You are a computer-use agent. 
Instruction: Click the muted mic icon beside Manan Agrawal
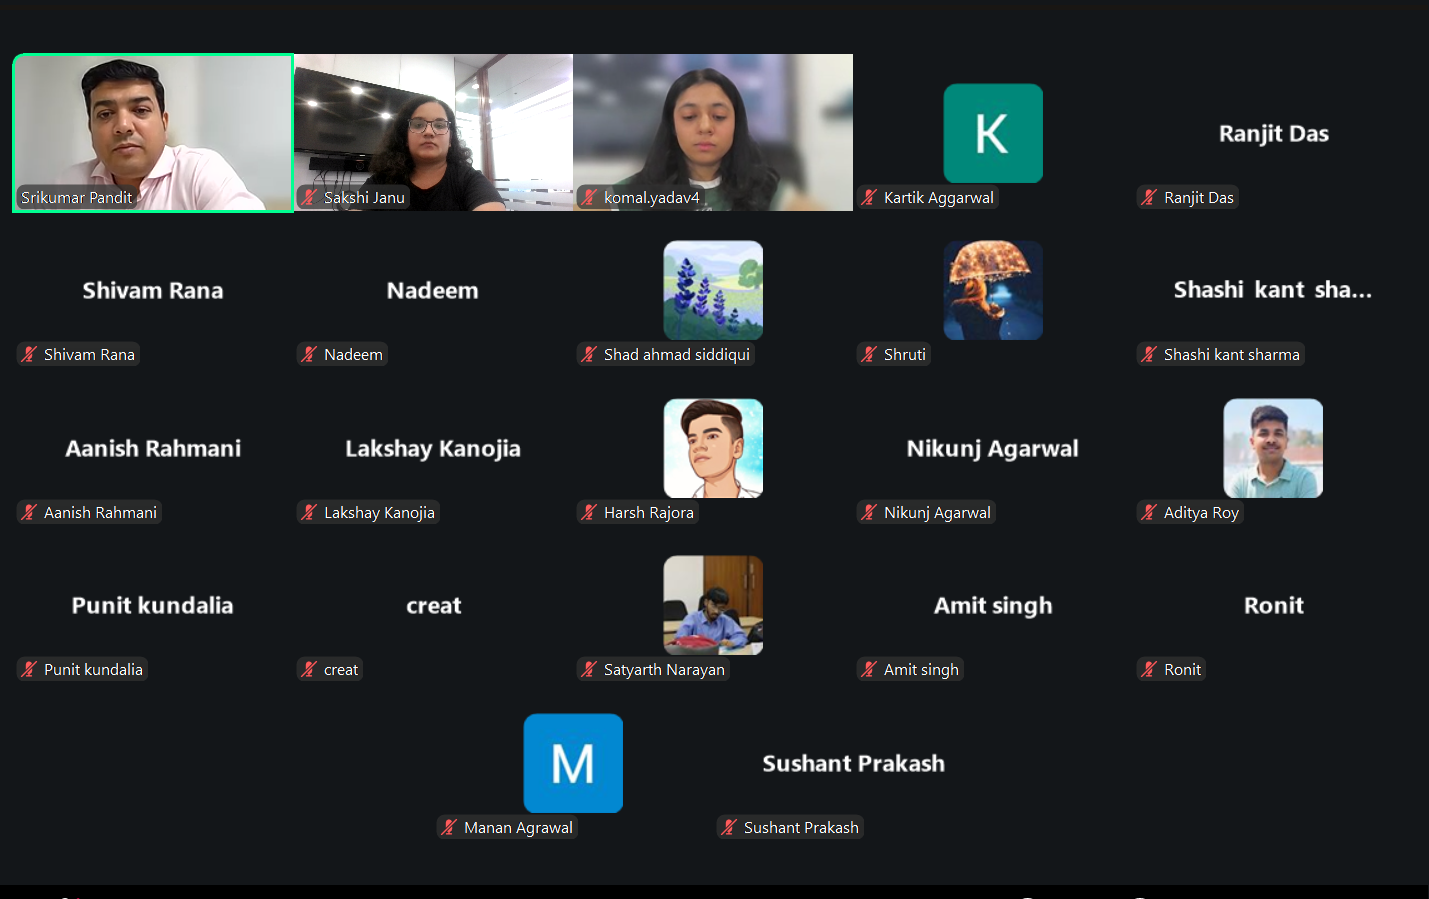pos(450,827)
